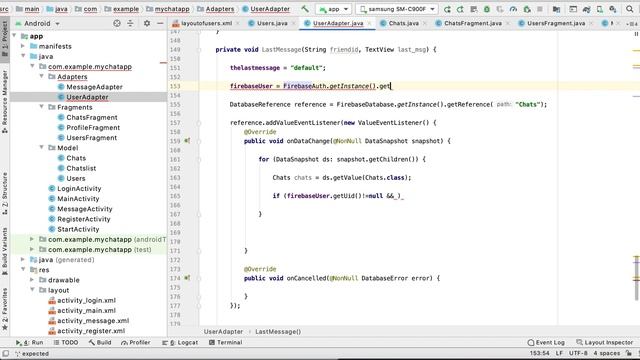Show hidden editor tabs dropdown
Image resolution: width=640 pixels, height=360 pixels.
[x=633, y=24]
